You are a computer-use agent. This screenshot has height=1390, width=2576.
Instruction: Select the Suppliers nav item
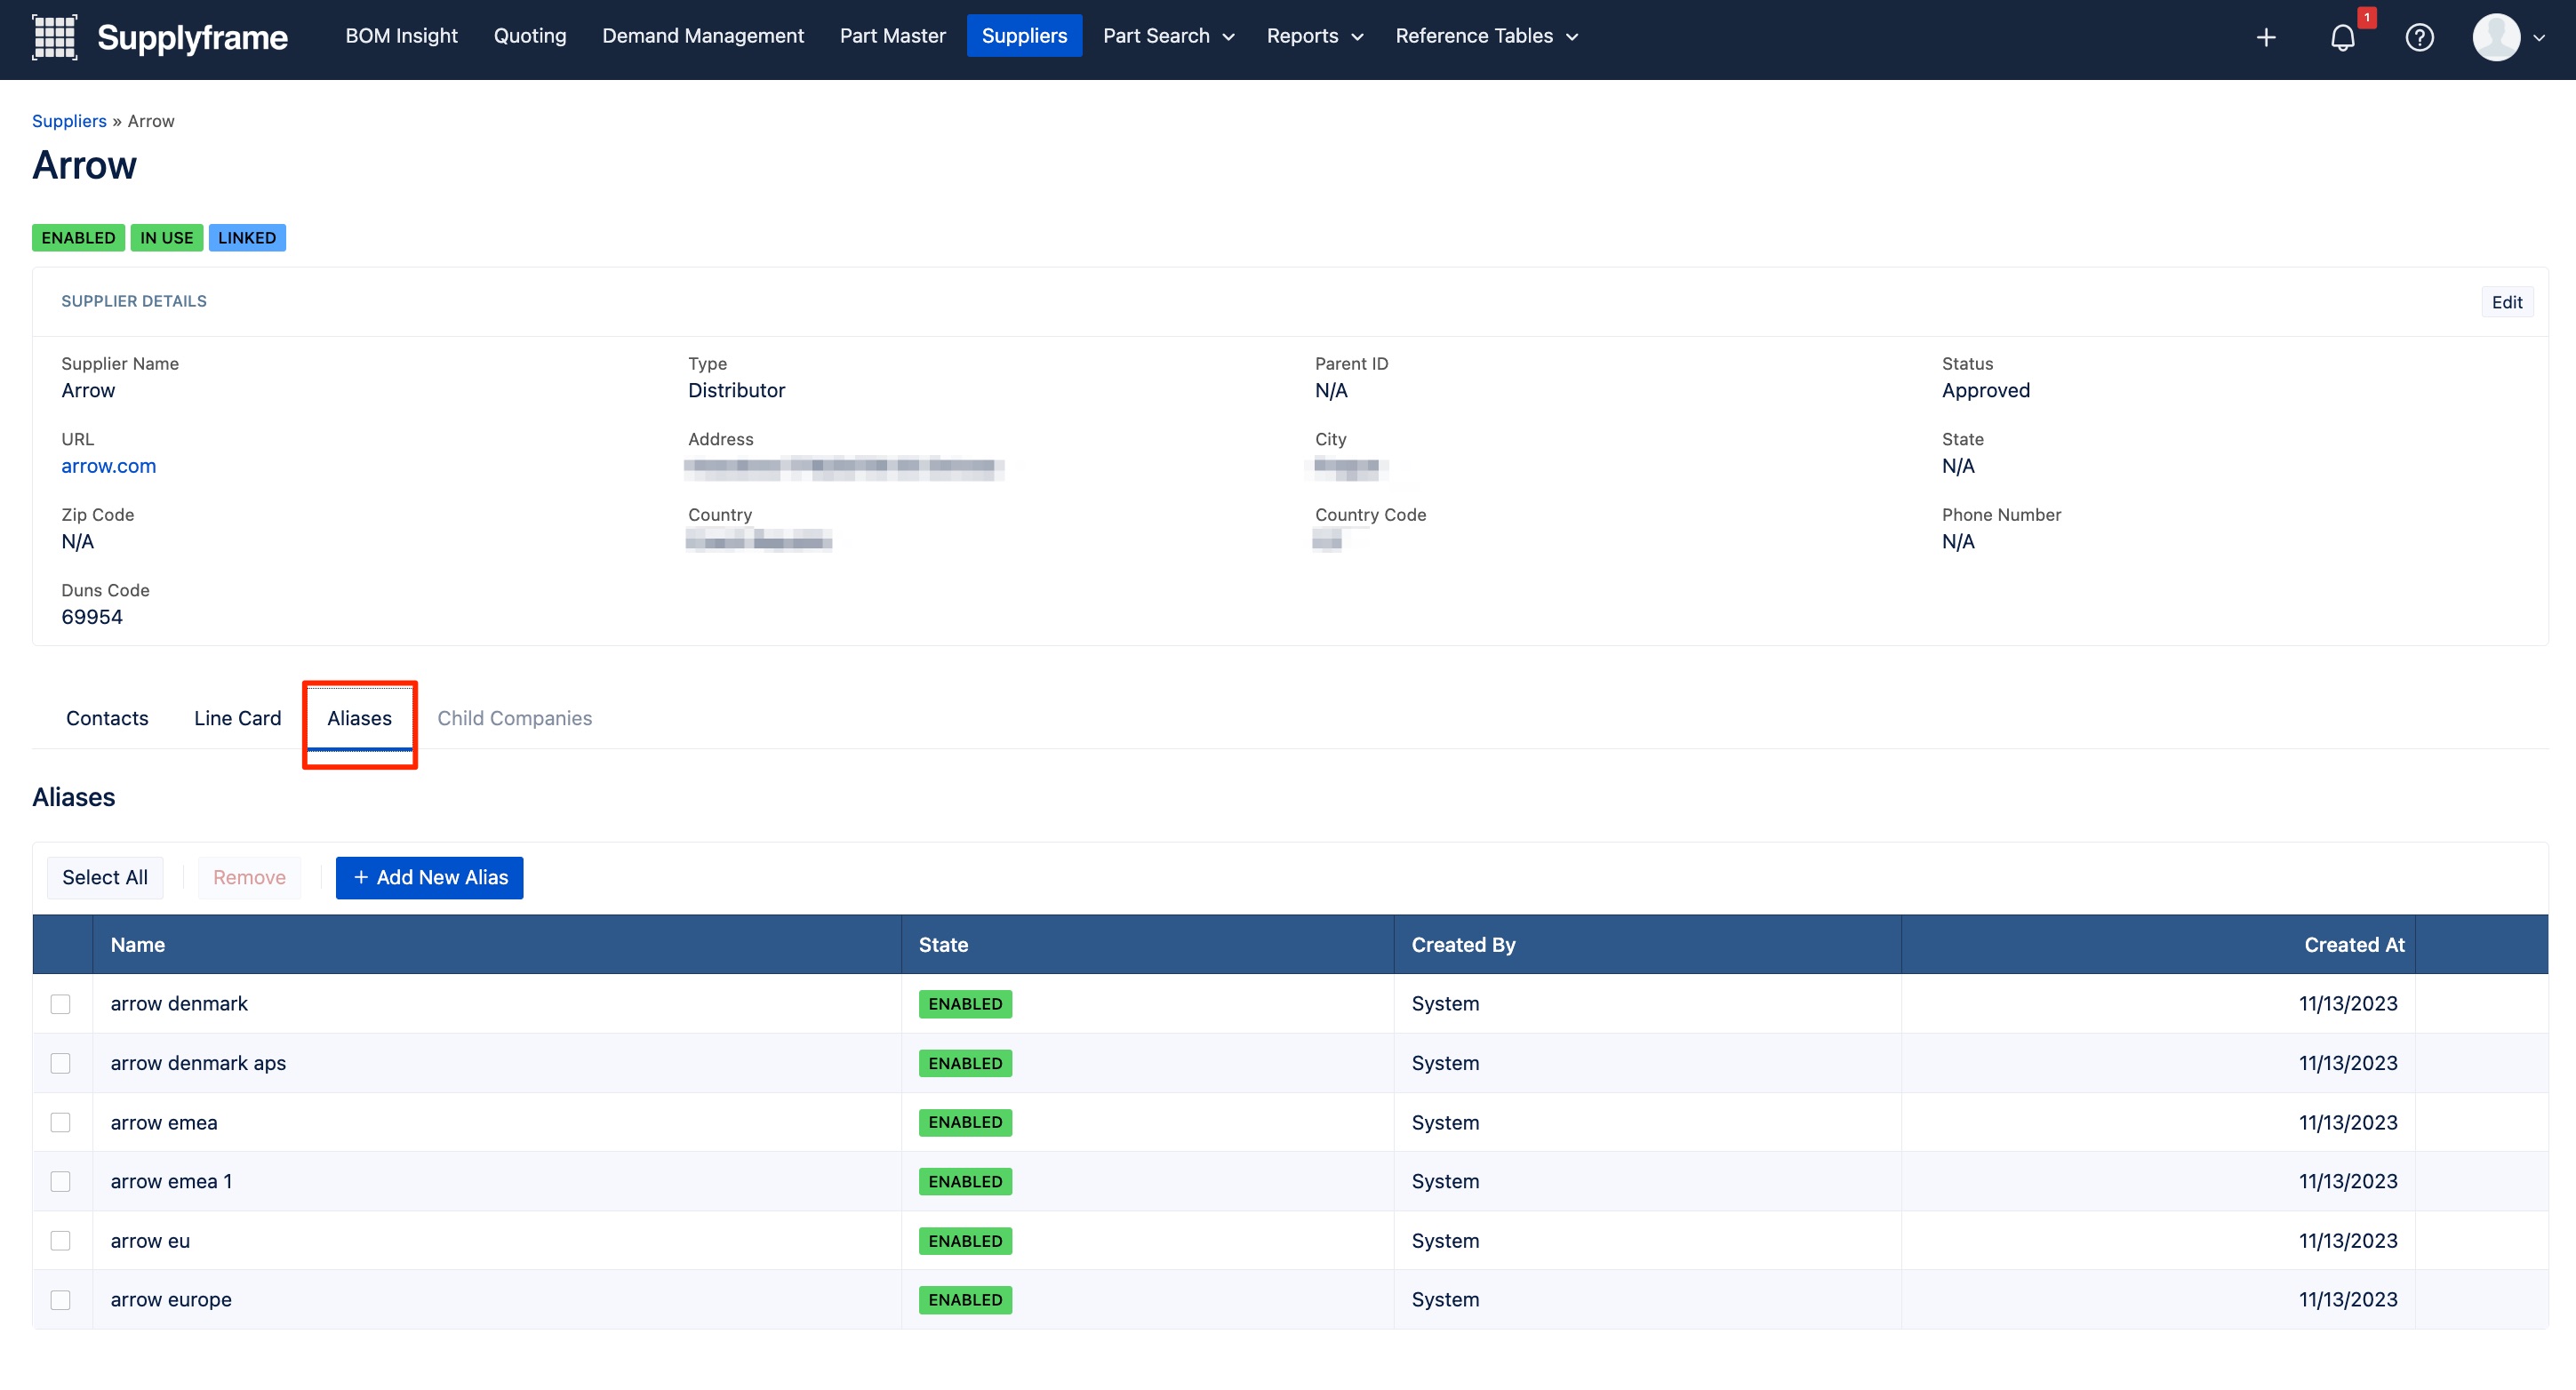[1024, 36]
